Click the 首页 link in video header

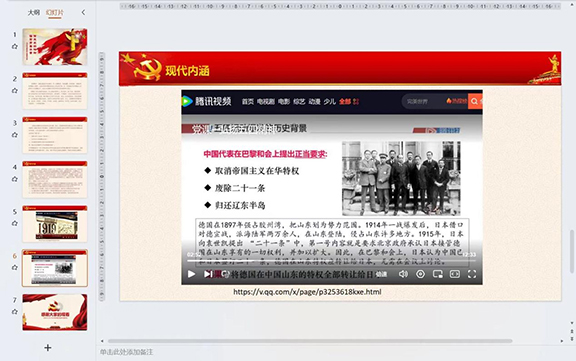pyautogui.click(x=248, y=101)
